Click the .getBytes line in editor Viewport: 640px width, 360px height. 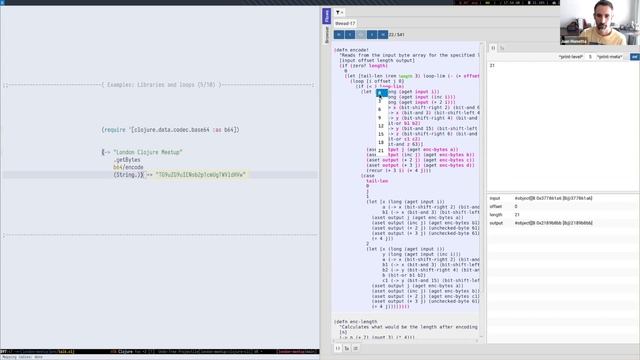127,160
